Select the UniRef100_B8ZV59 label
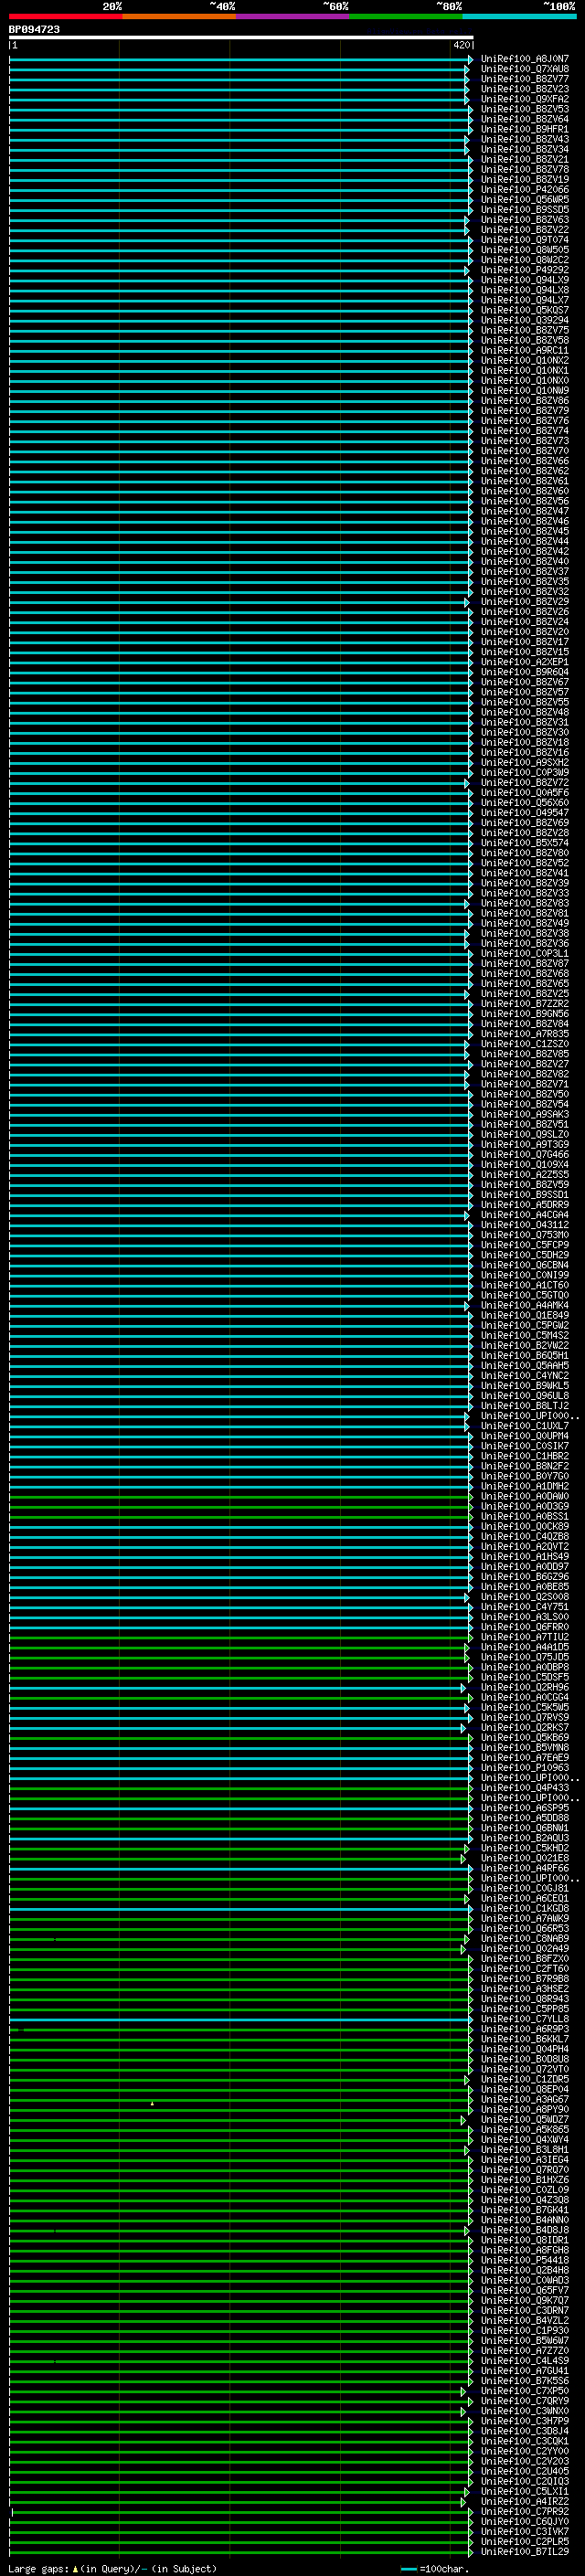585x2576 pixels. click(x=525, y=1185)
